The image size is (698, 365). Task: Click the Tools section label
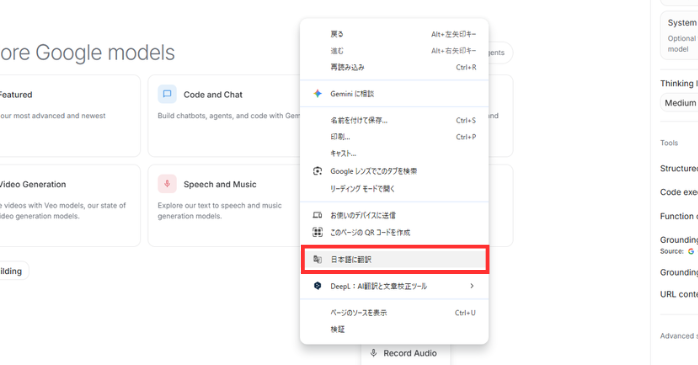(669, 142)
